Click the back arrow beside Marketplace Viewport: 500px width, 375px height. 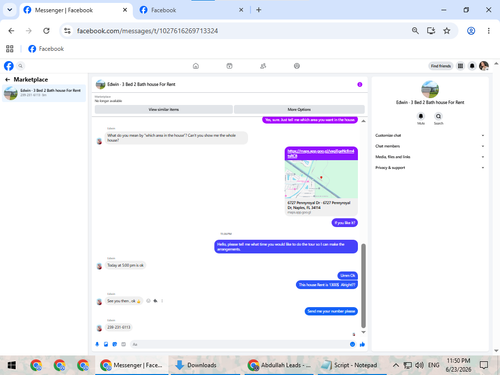pos(7,80)
